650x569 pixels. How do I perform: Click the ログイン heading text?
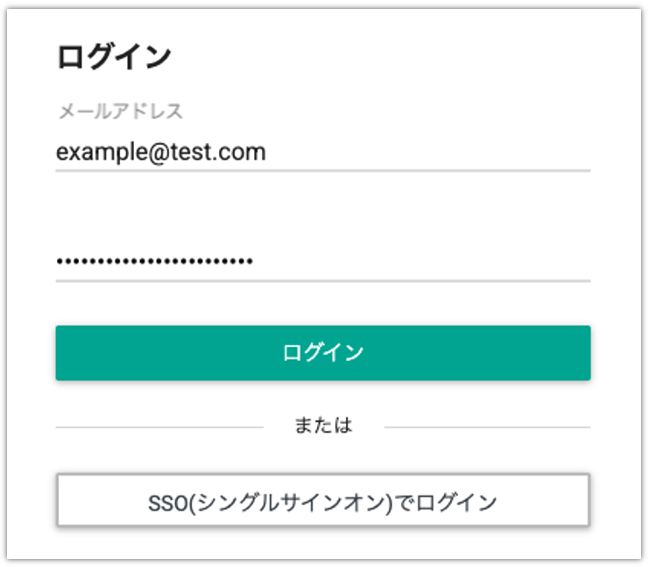coord(114,57)
